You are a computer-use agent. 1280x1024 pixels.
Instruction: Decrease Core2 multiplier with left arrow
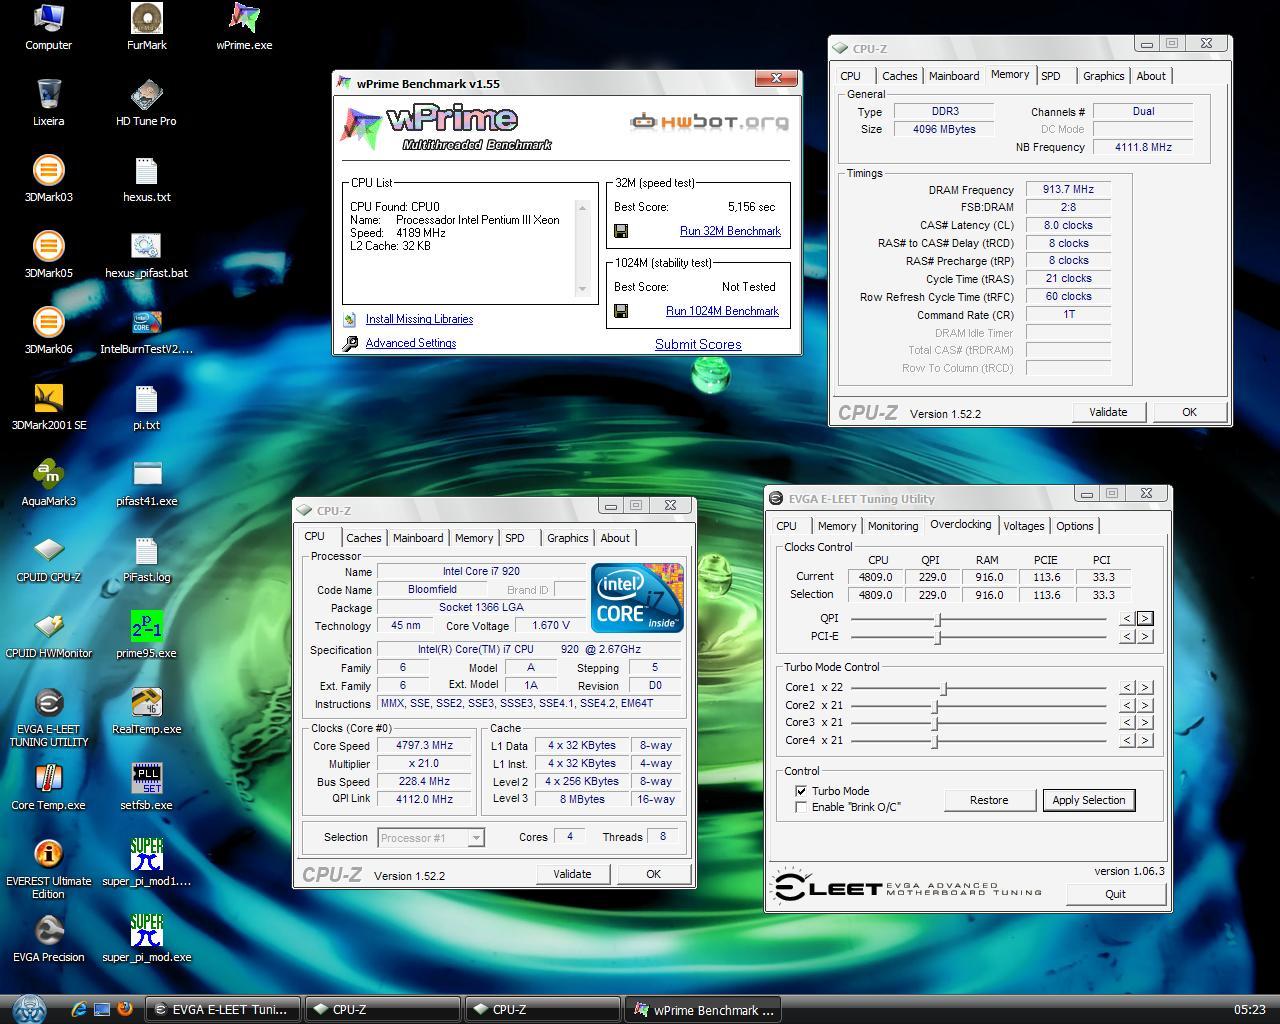[1127, 705]
